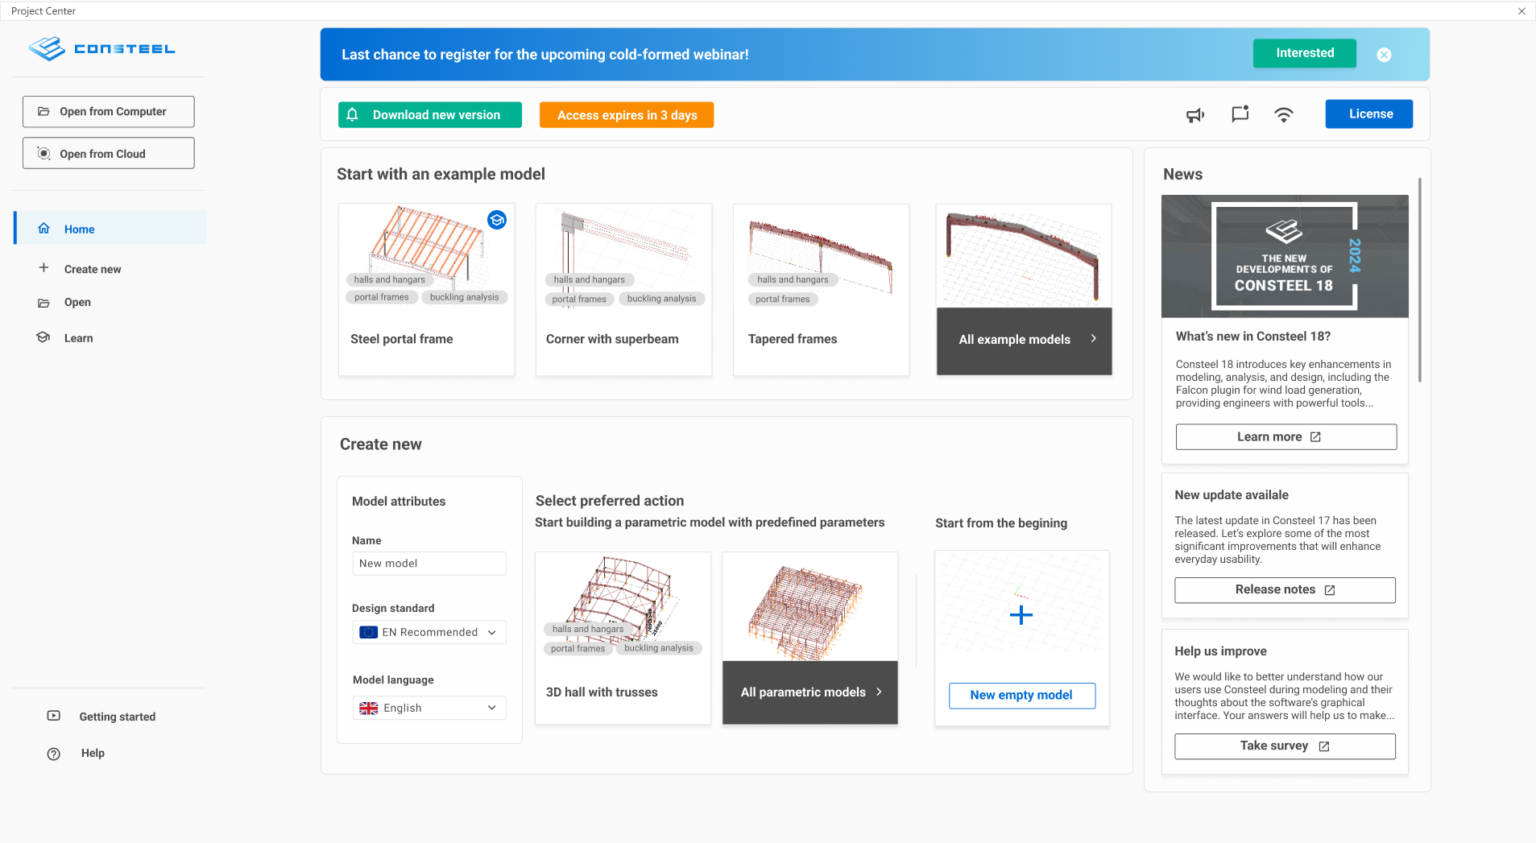The height and width of the screenshot is (843, 1536).
Task: Close the Project Center window
Action: coord(1521,11)
